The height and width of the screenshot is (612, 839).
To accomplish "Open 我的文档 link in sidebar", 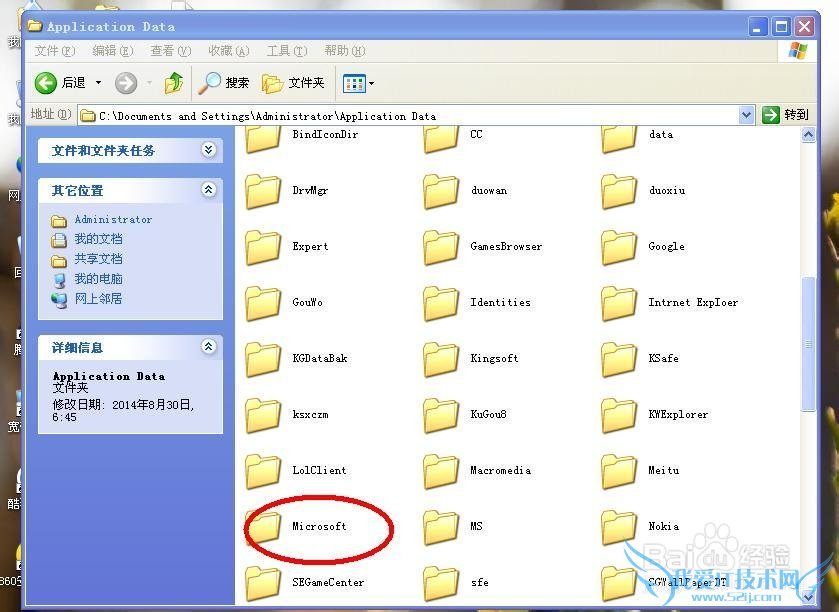I will 98,239.
